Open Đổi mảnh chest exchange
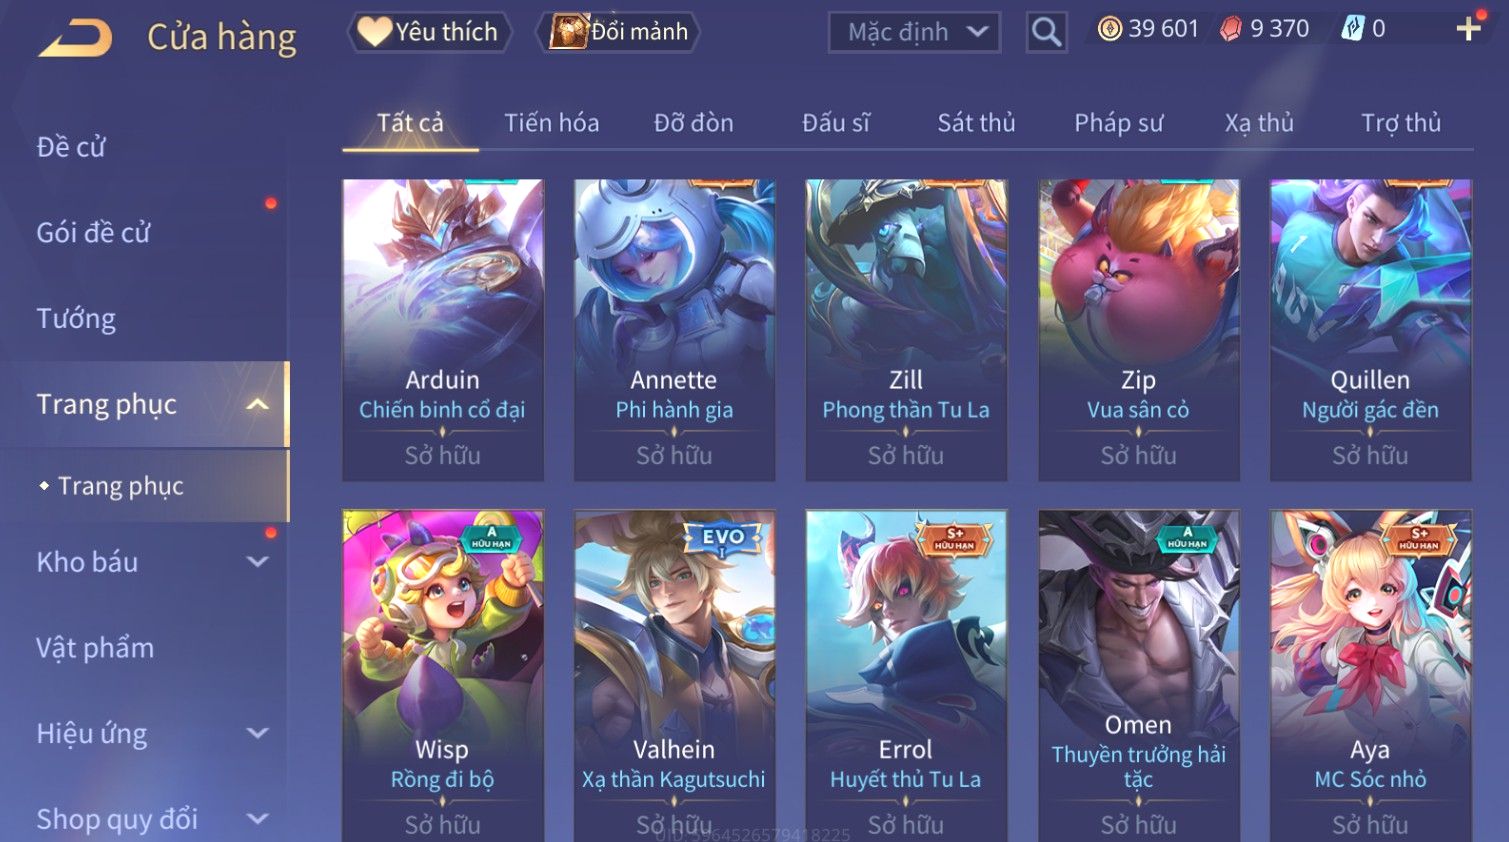Viewport: 1509px width, 842px height. [618, 32]
